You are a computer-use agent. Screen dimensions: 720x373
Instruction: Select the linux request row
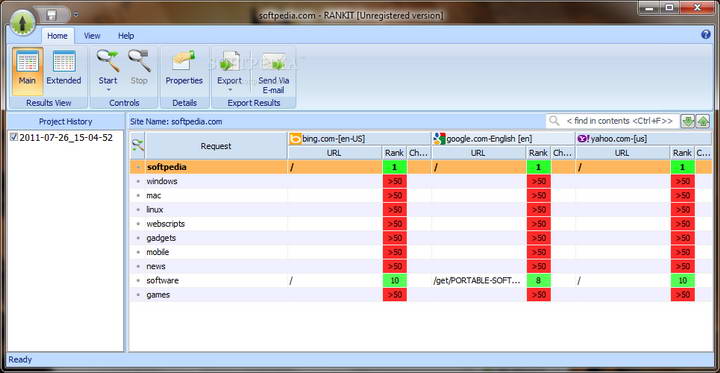[421, 210]
